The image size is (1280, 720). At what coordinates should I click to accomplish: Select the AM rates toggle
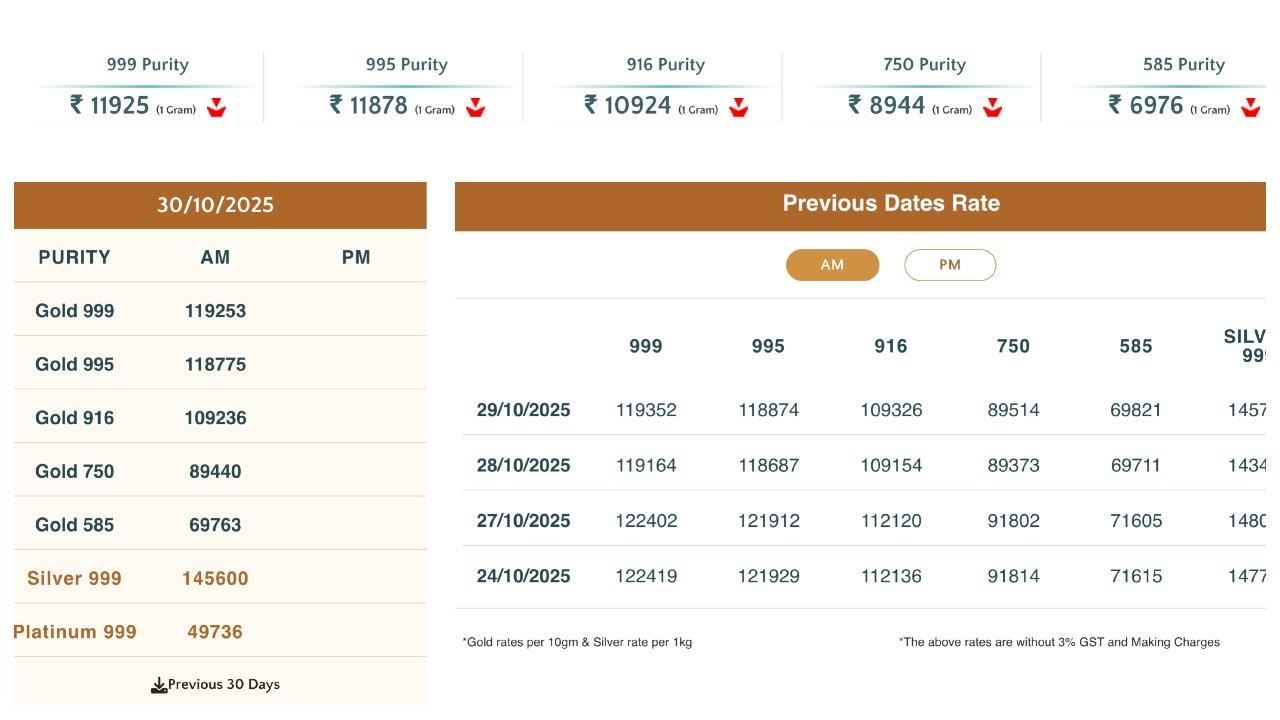click(832, 265)
